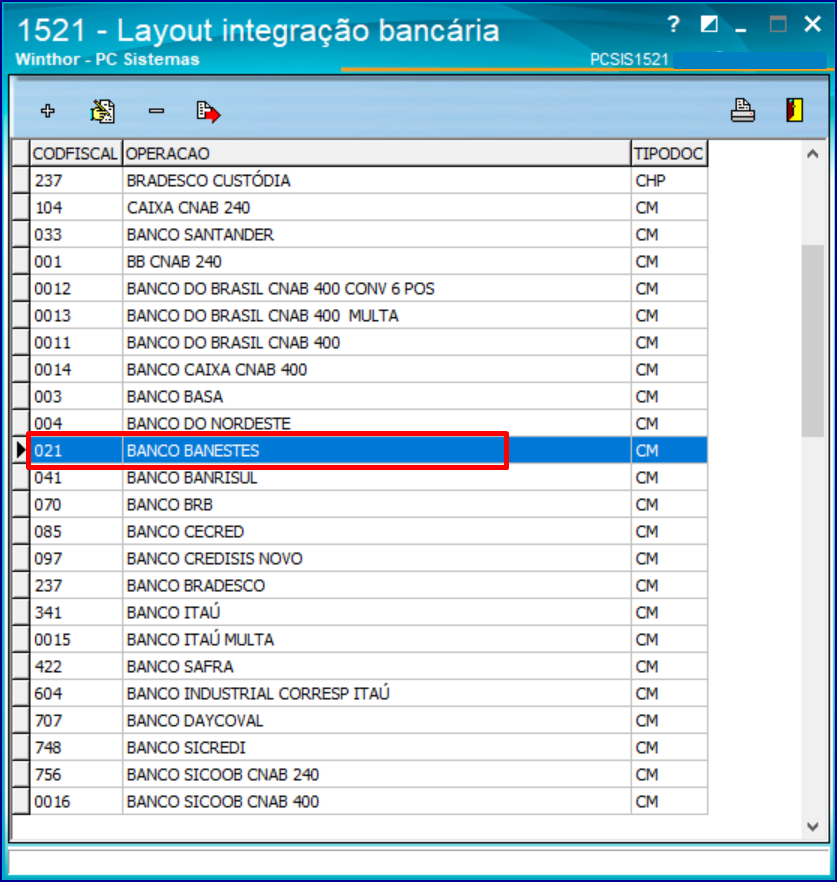Viewport: 837px width, 882px height.
Task: Click the edit layout icon with hand
Action: pos(102,111)
